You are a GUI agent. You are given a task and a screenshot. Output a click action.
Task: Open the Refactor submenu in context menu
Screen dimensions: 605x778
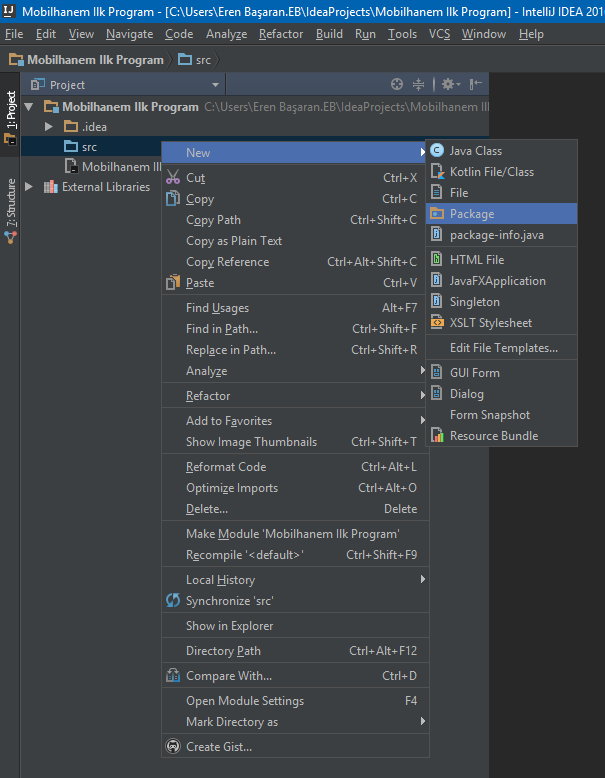pyautogui.click(x=295, y=396)
